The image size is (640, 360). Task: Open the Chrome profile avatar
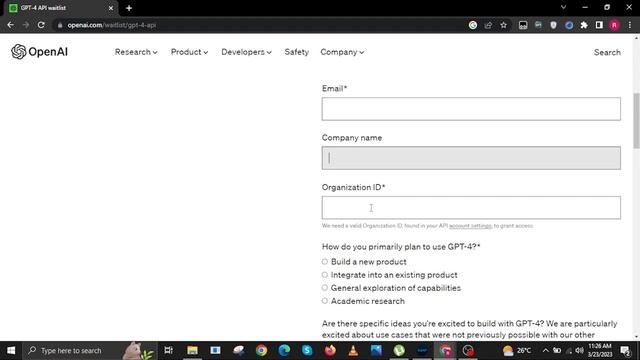614,25
